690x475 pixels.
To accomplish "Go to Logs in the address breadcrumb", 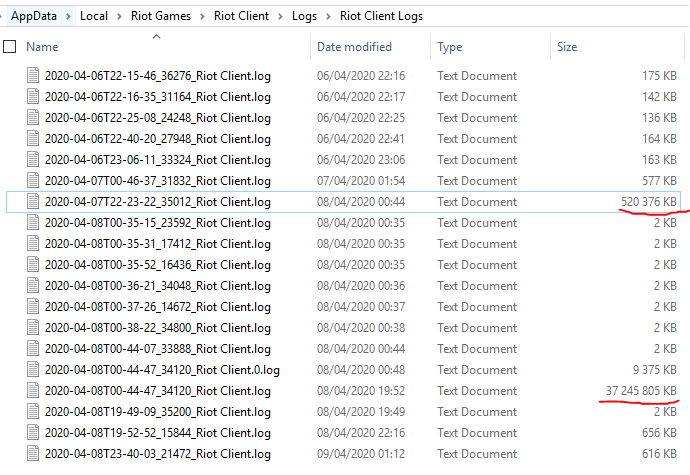I will (304, 16).
